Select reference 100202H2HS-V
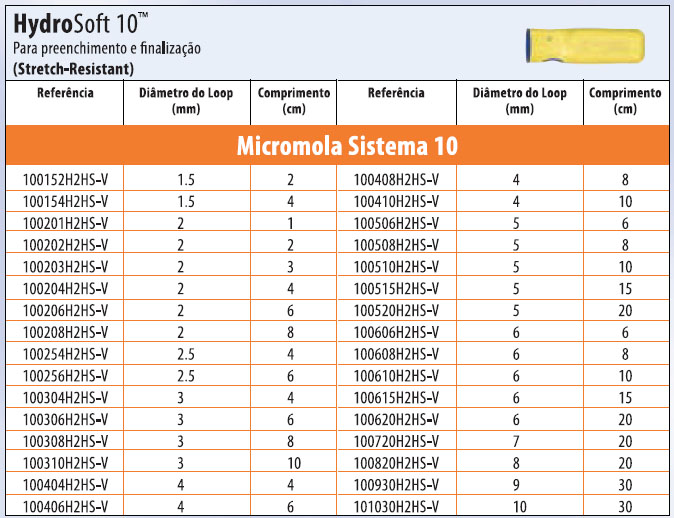The image size is (674, 518). click(65, 245)
